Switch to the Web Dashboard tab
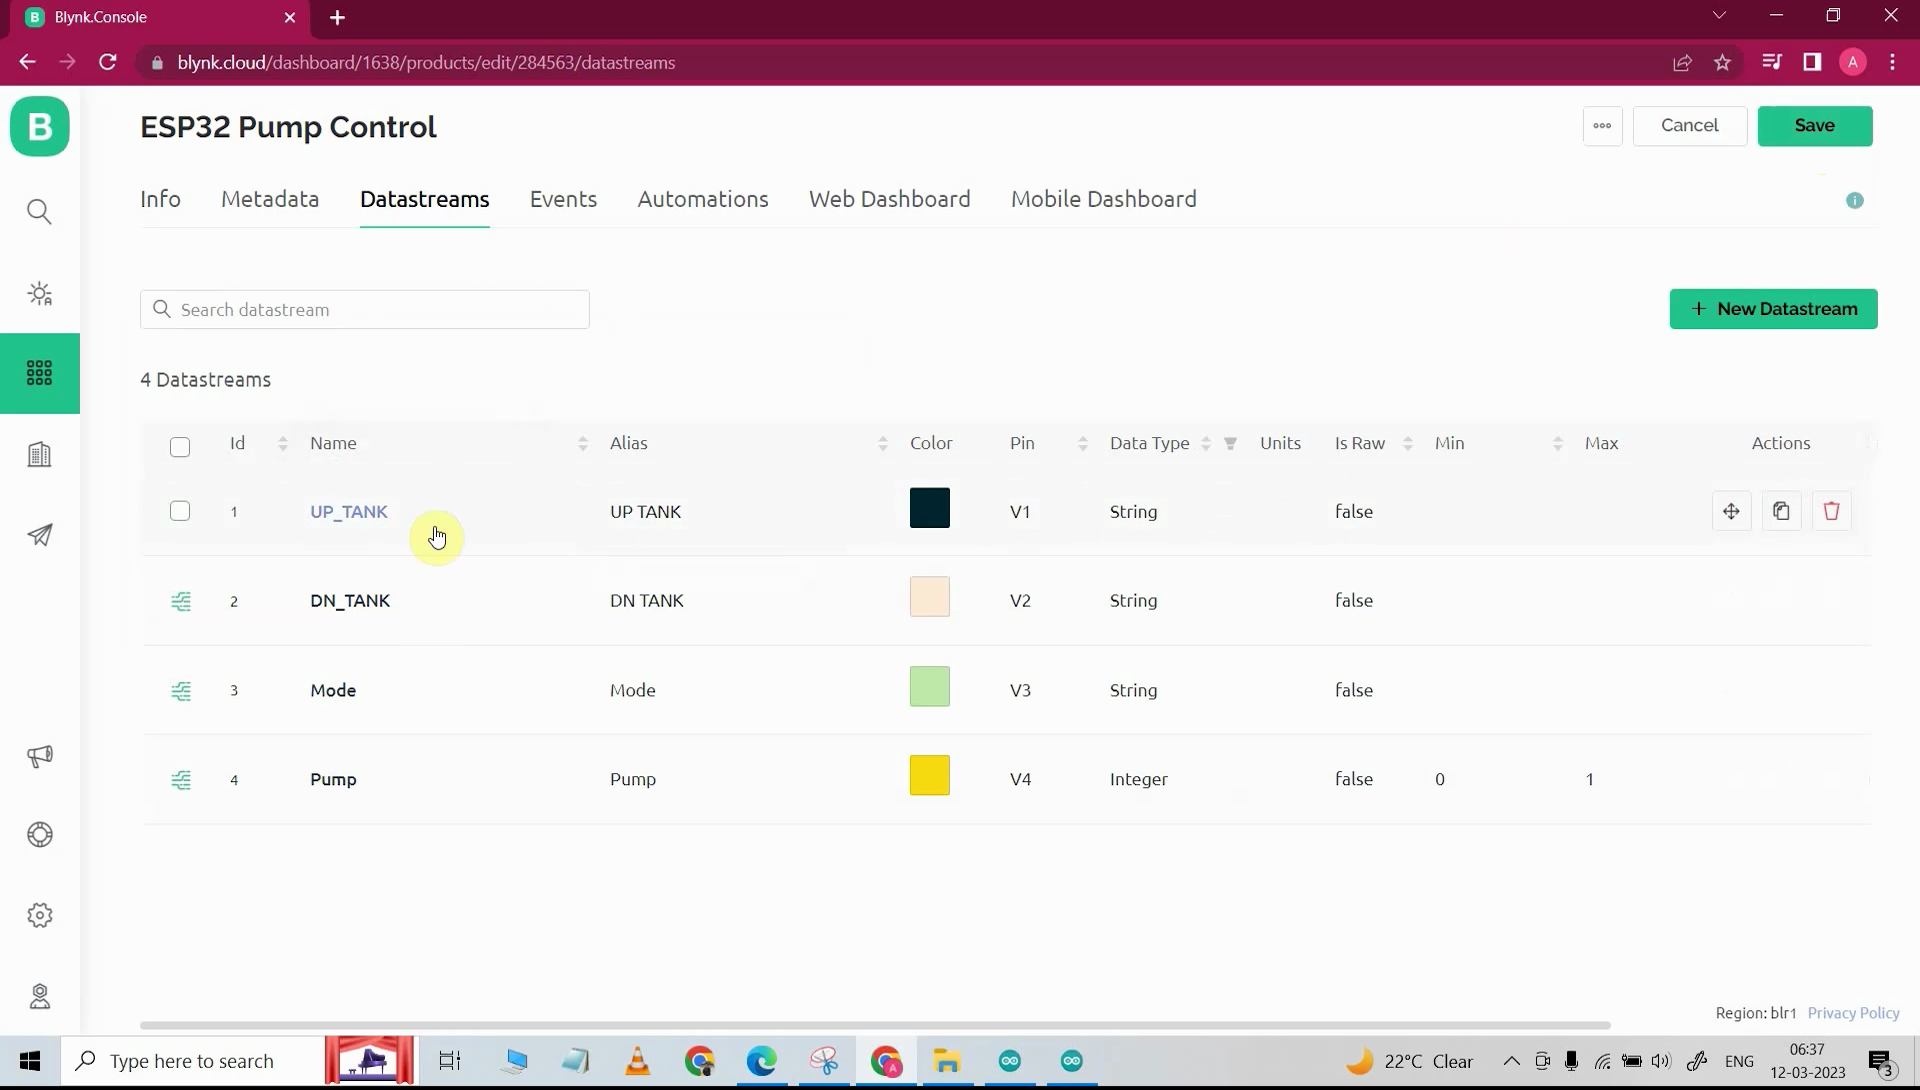This screenshot has width=1920, height=1090. coord(889,199)
